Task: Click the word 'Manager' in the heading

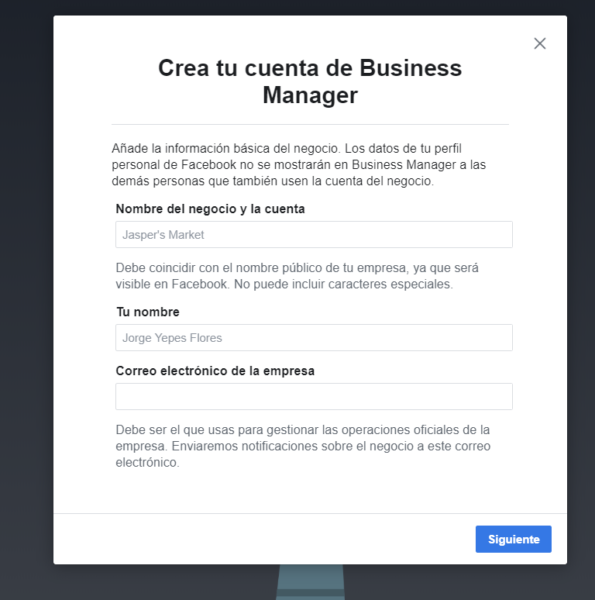Action: (x=310, y=95)
